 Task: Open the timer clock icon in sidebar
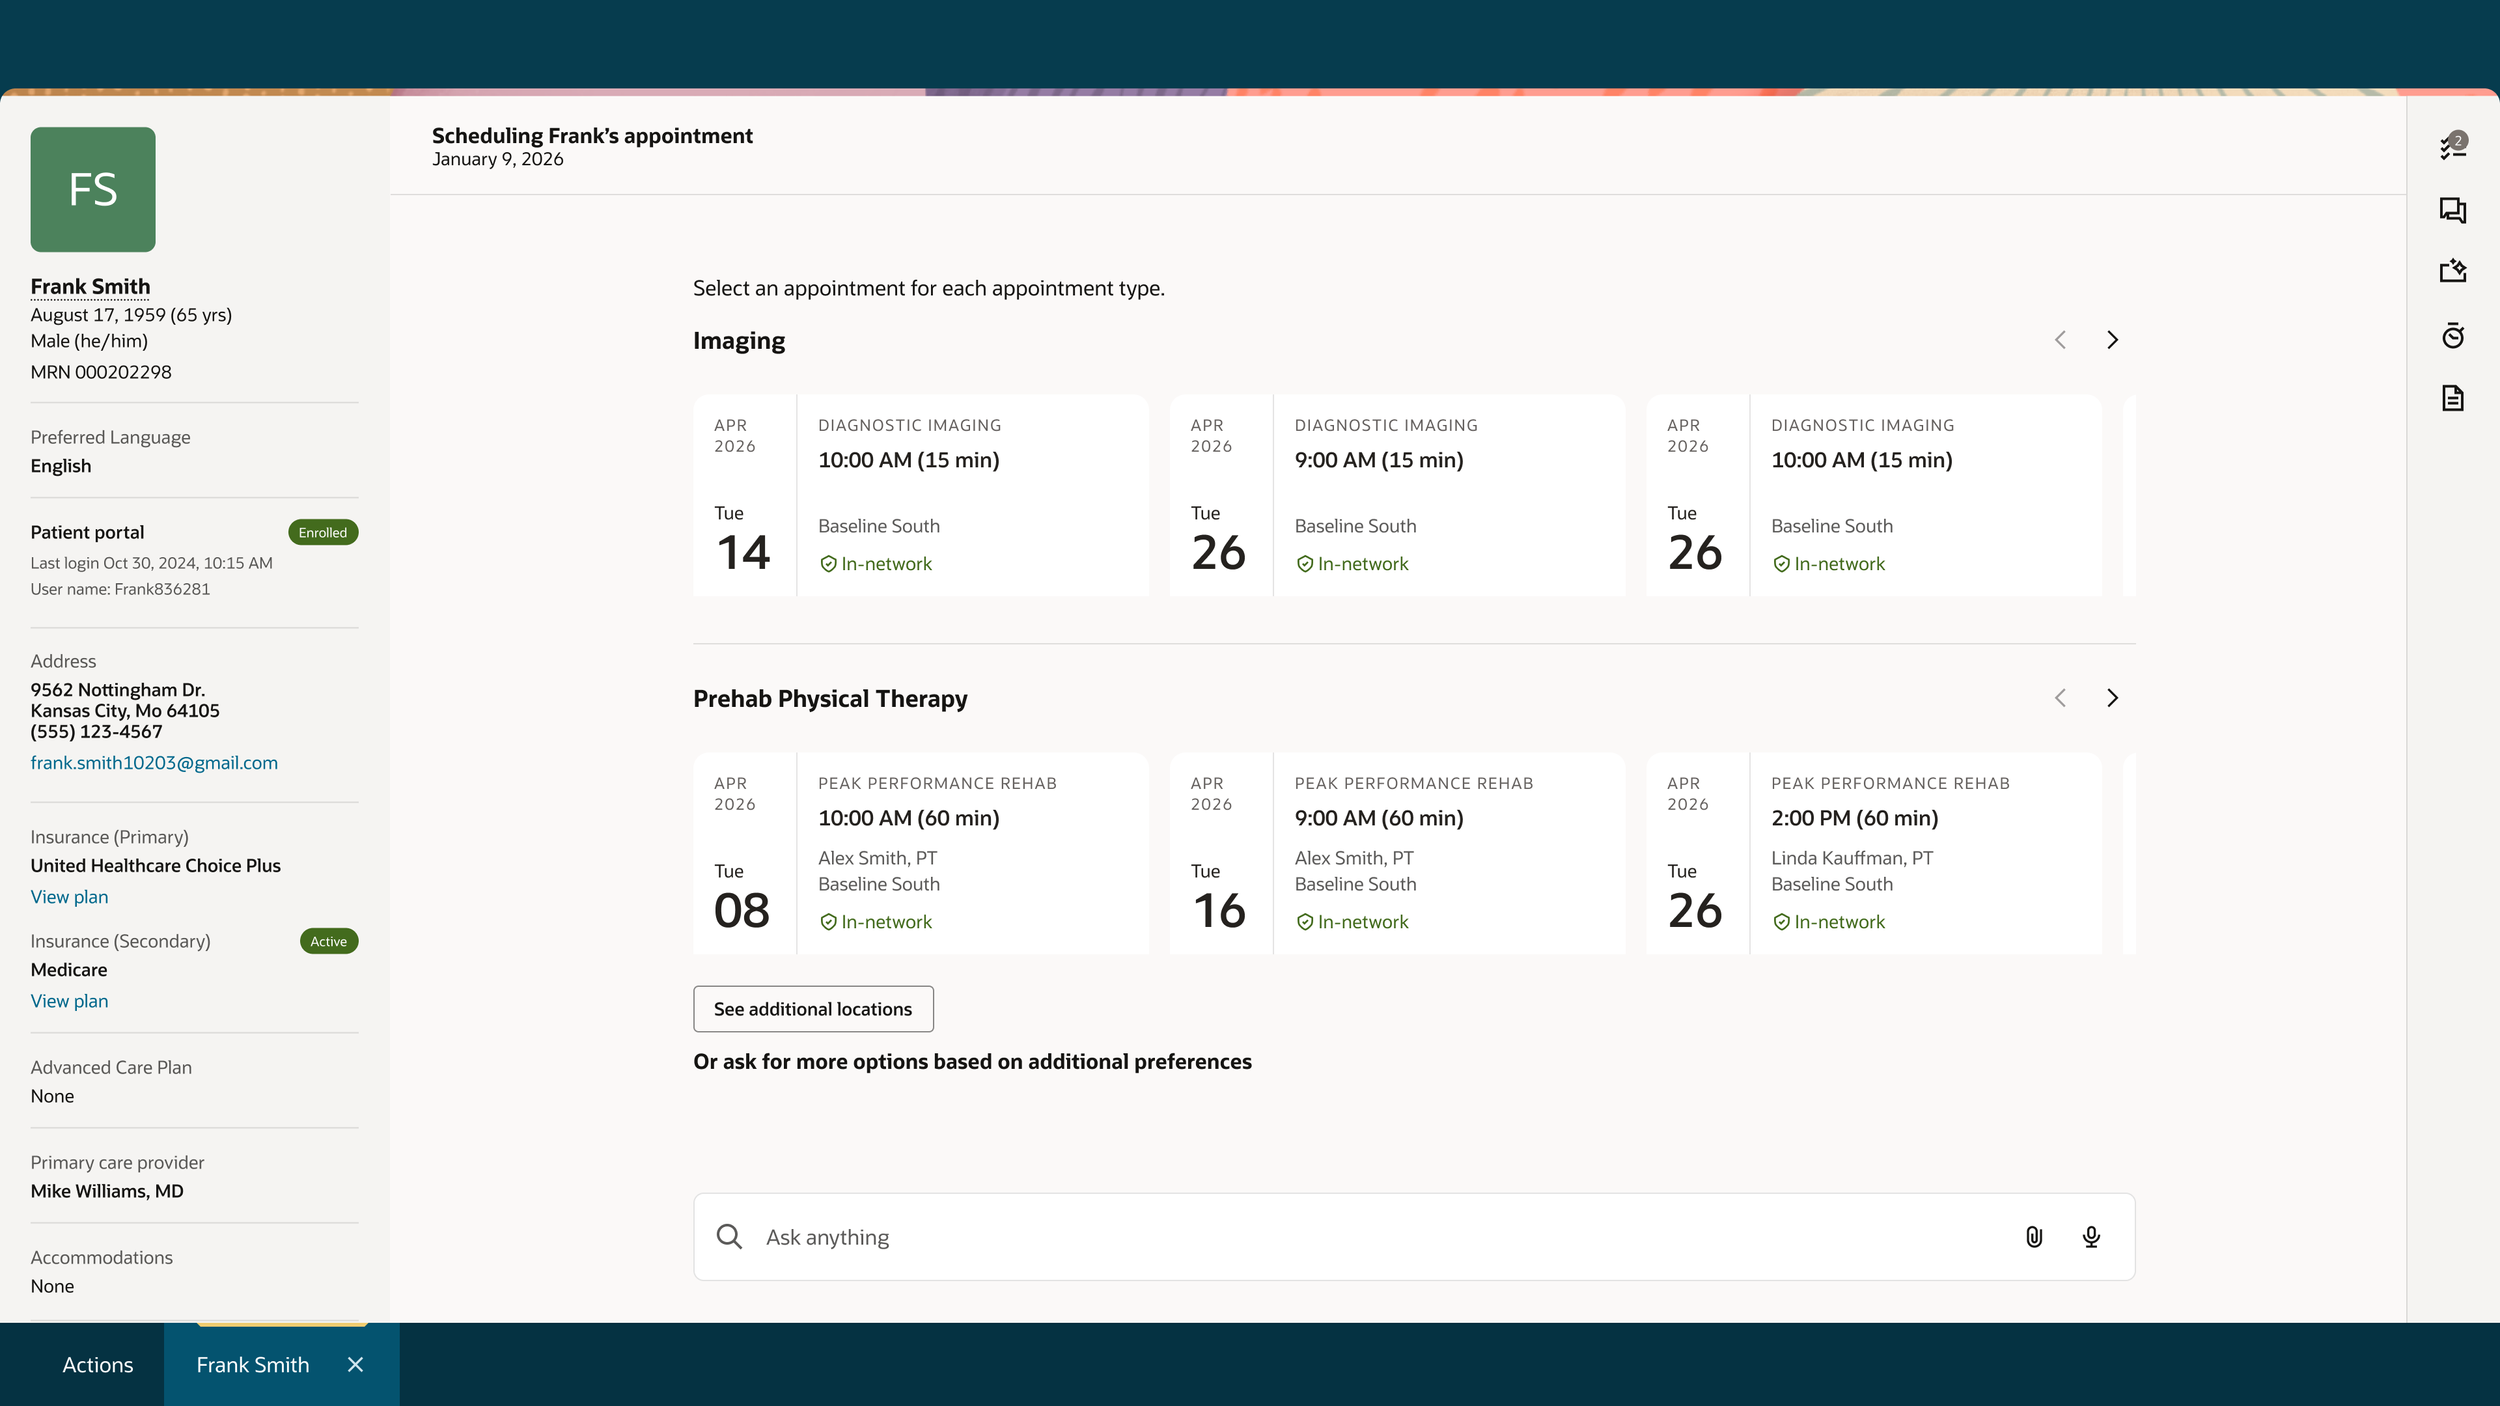[x=2453, y=335]
